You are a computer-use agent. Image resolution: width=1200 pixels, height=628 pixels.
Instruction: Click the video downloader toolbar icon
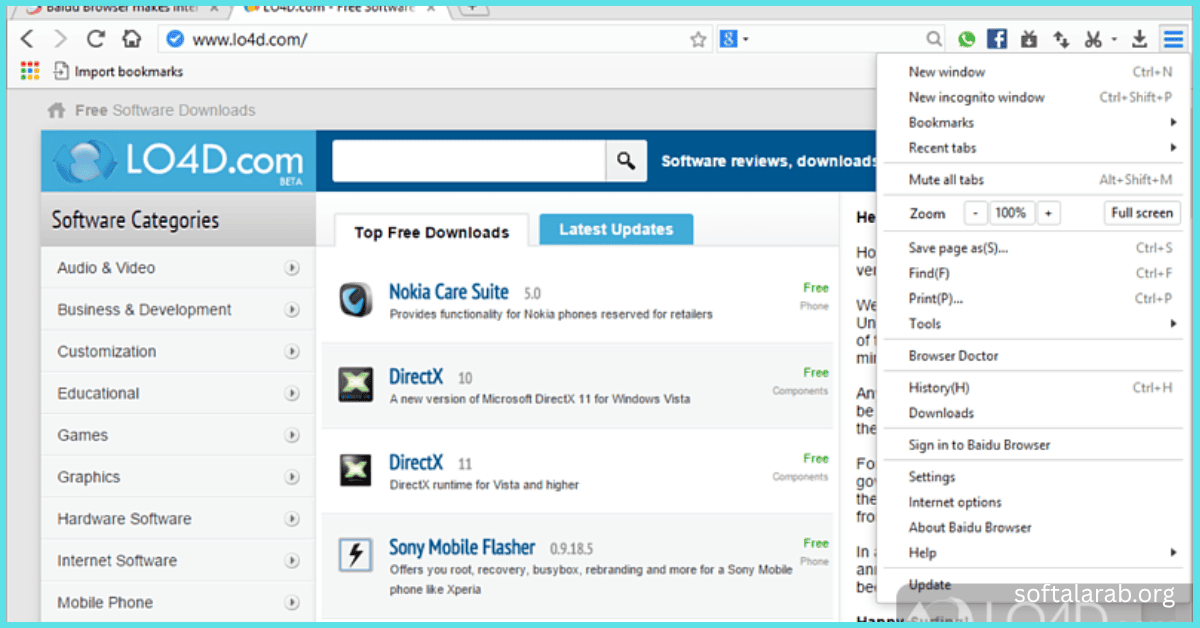point(1029,39)
